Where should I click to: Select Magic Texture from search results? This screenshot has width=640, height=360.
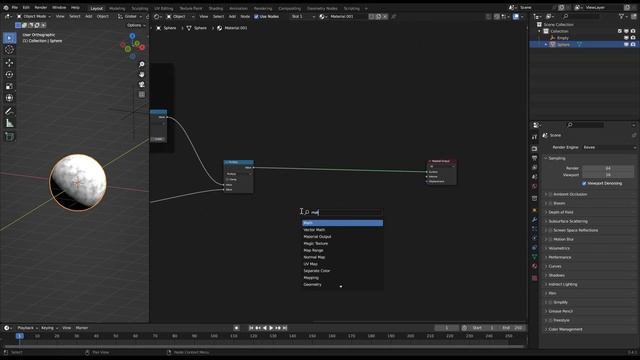[x=342, y=244]
